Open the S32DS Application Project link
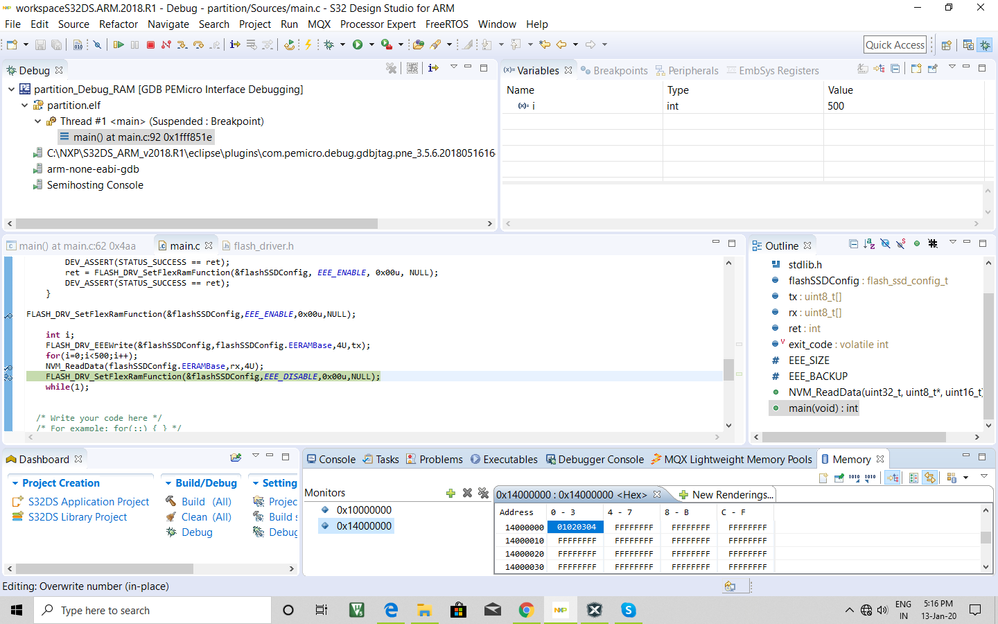The width and height of the screenshot is (998, 624). [x=88, y=502]
